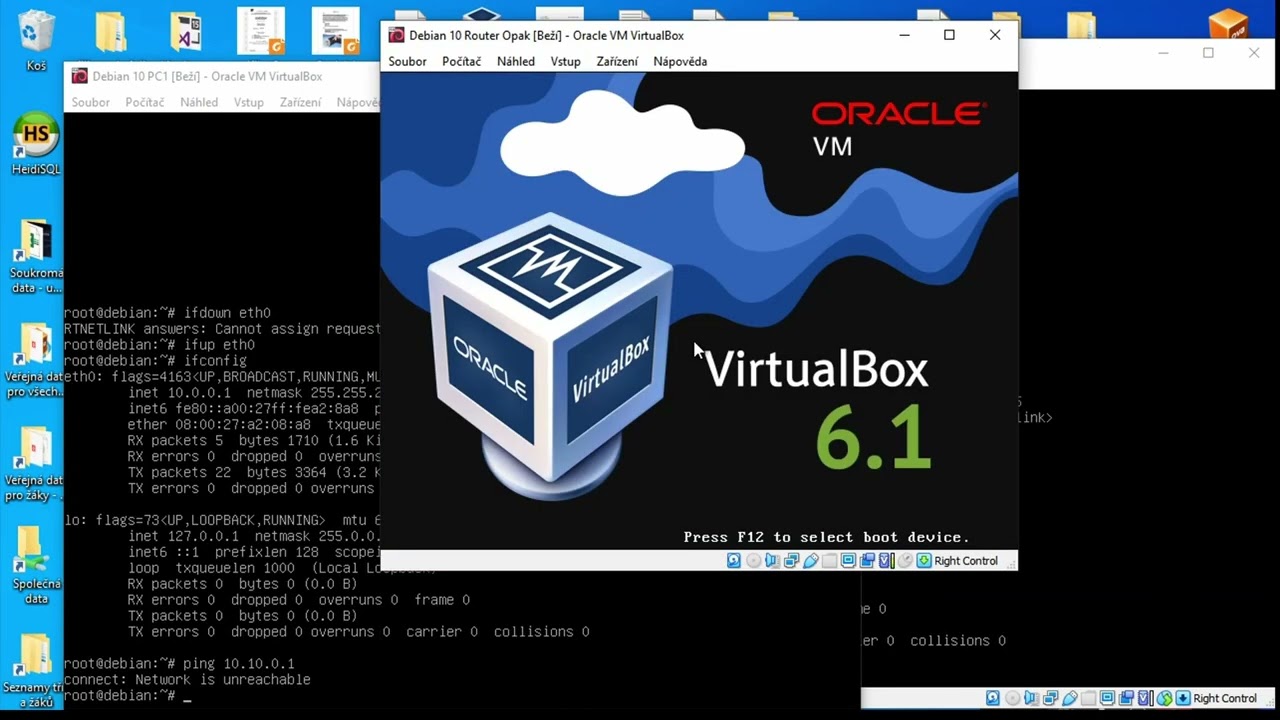Open audio indicator in Router Opak status bar
The width and height of the screenshot is (1280, 720).
click(x=772, y=561)
